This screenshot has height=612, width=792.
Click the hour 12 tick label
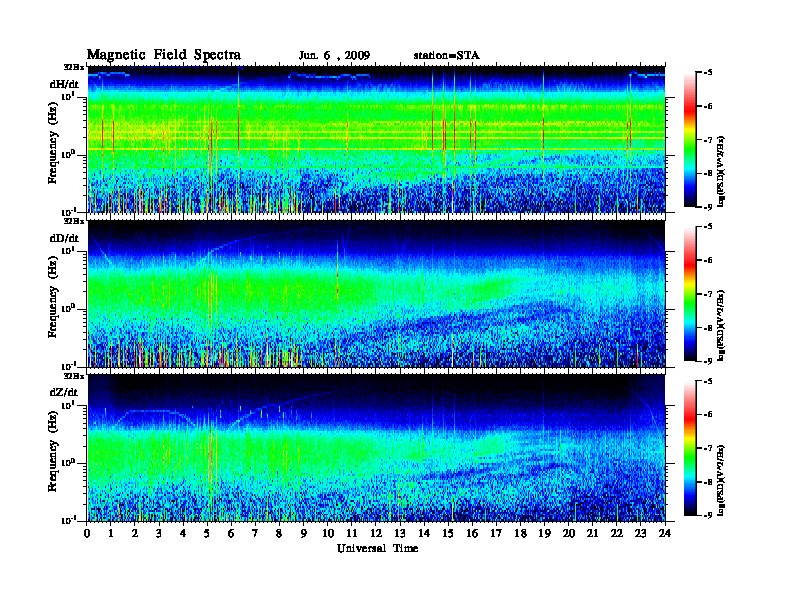coord(376,533)
